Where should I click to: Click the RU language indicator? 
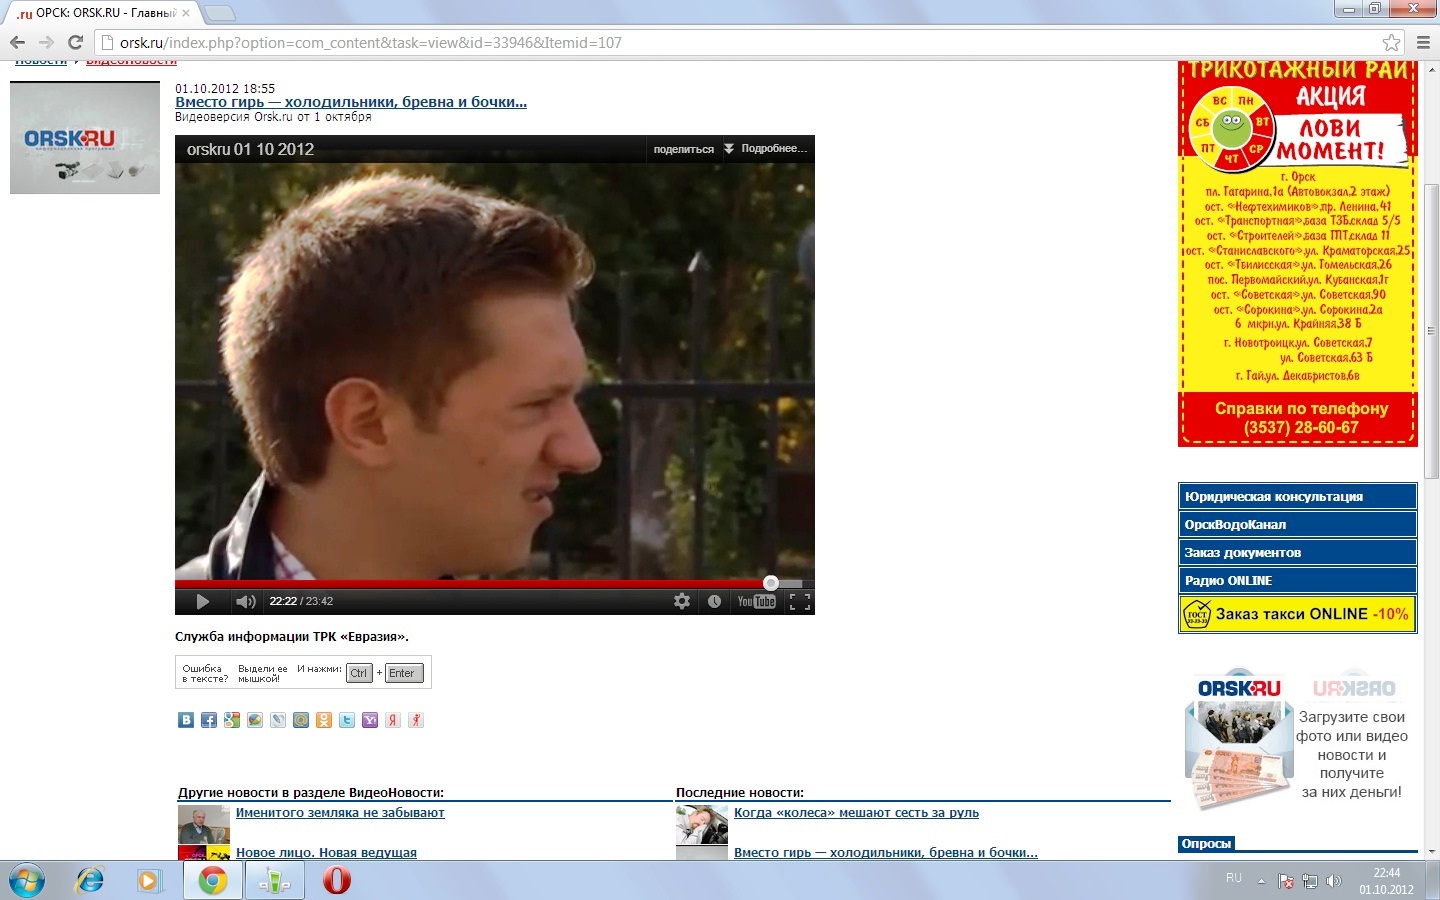click(1234, 878)
